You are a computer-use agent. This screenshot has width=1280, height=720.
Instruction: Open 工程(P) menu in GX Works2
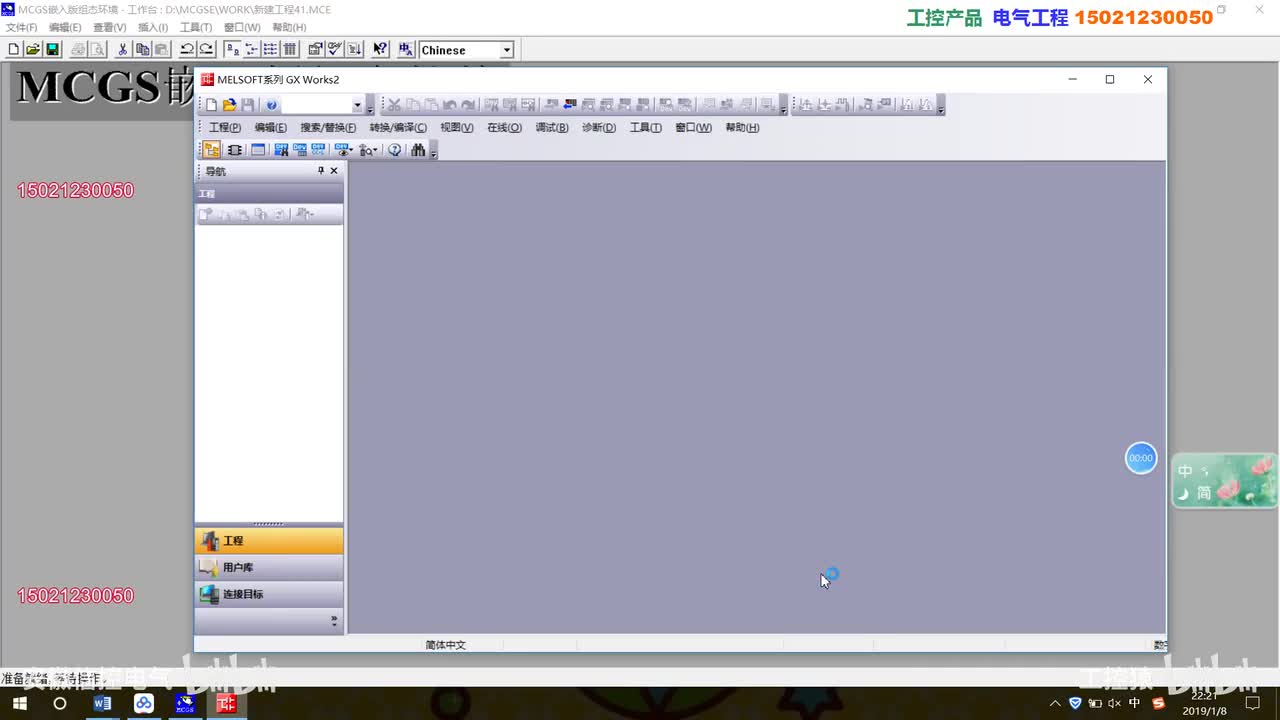click(x=225, y=128)
